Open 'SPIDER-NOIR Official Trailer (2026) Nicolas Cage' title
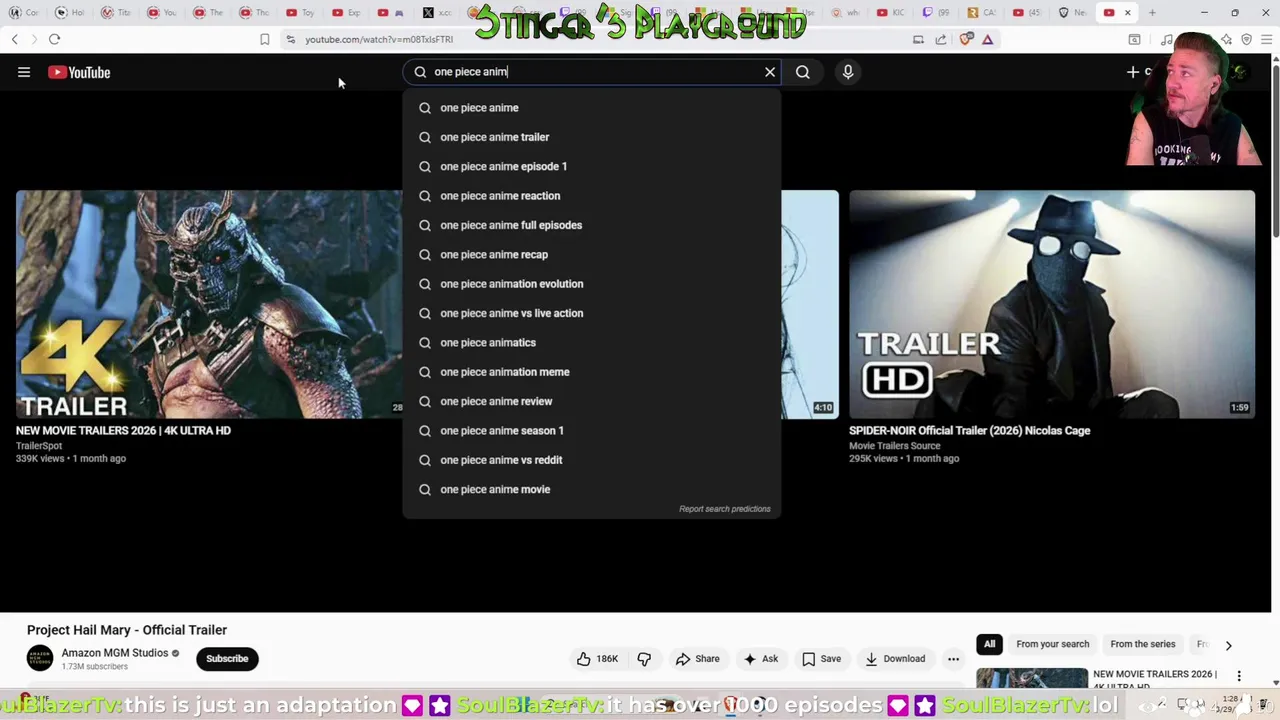 tap(970, 431)
